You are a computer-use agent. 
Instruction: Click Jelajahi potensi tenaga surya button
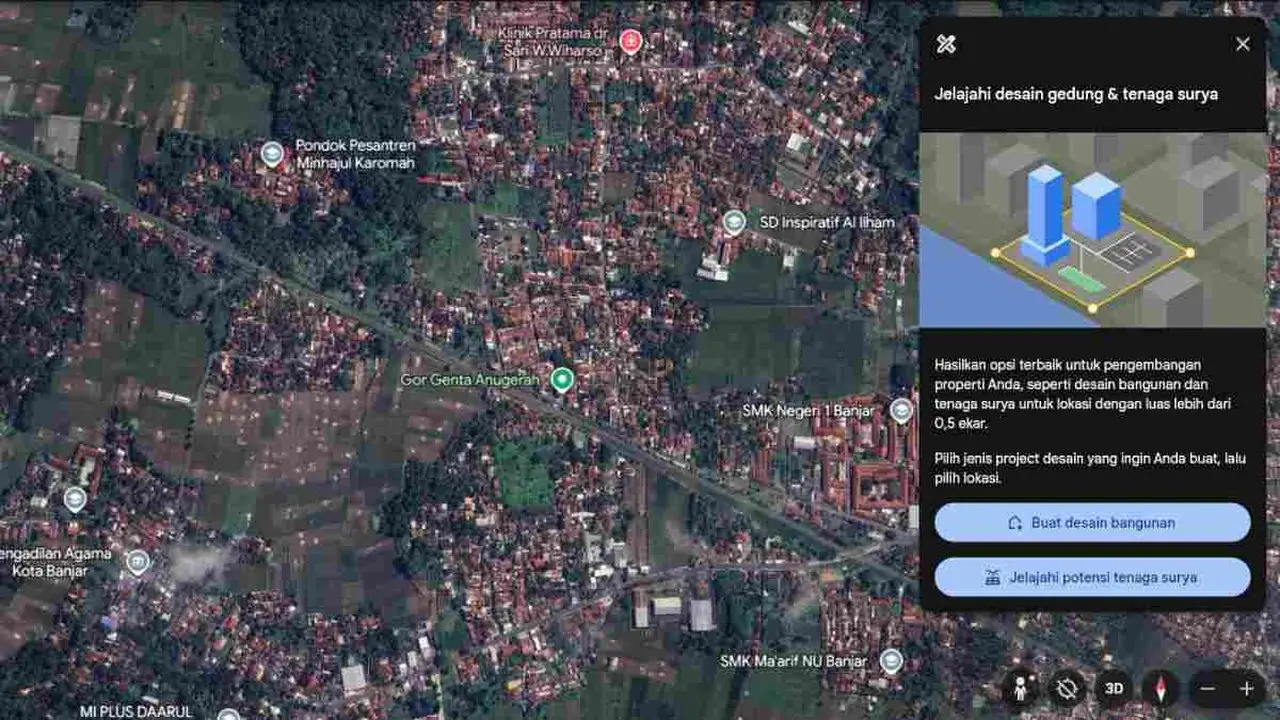1092,577
